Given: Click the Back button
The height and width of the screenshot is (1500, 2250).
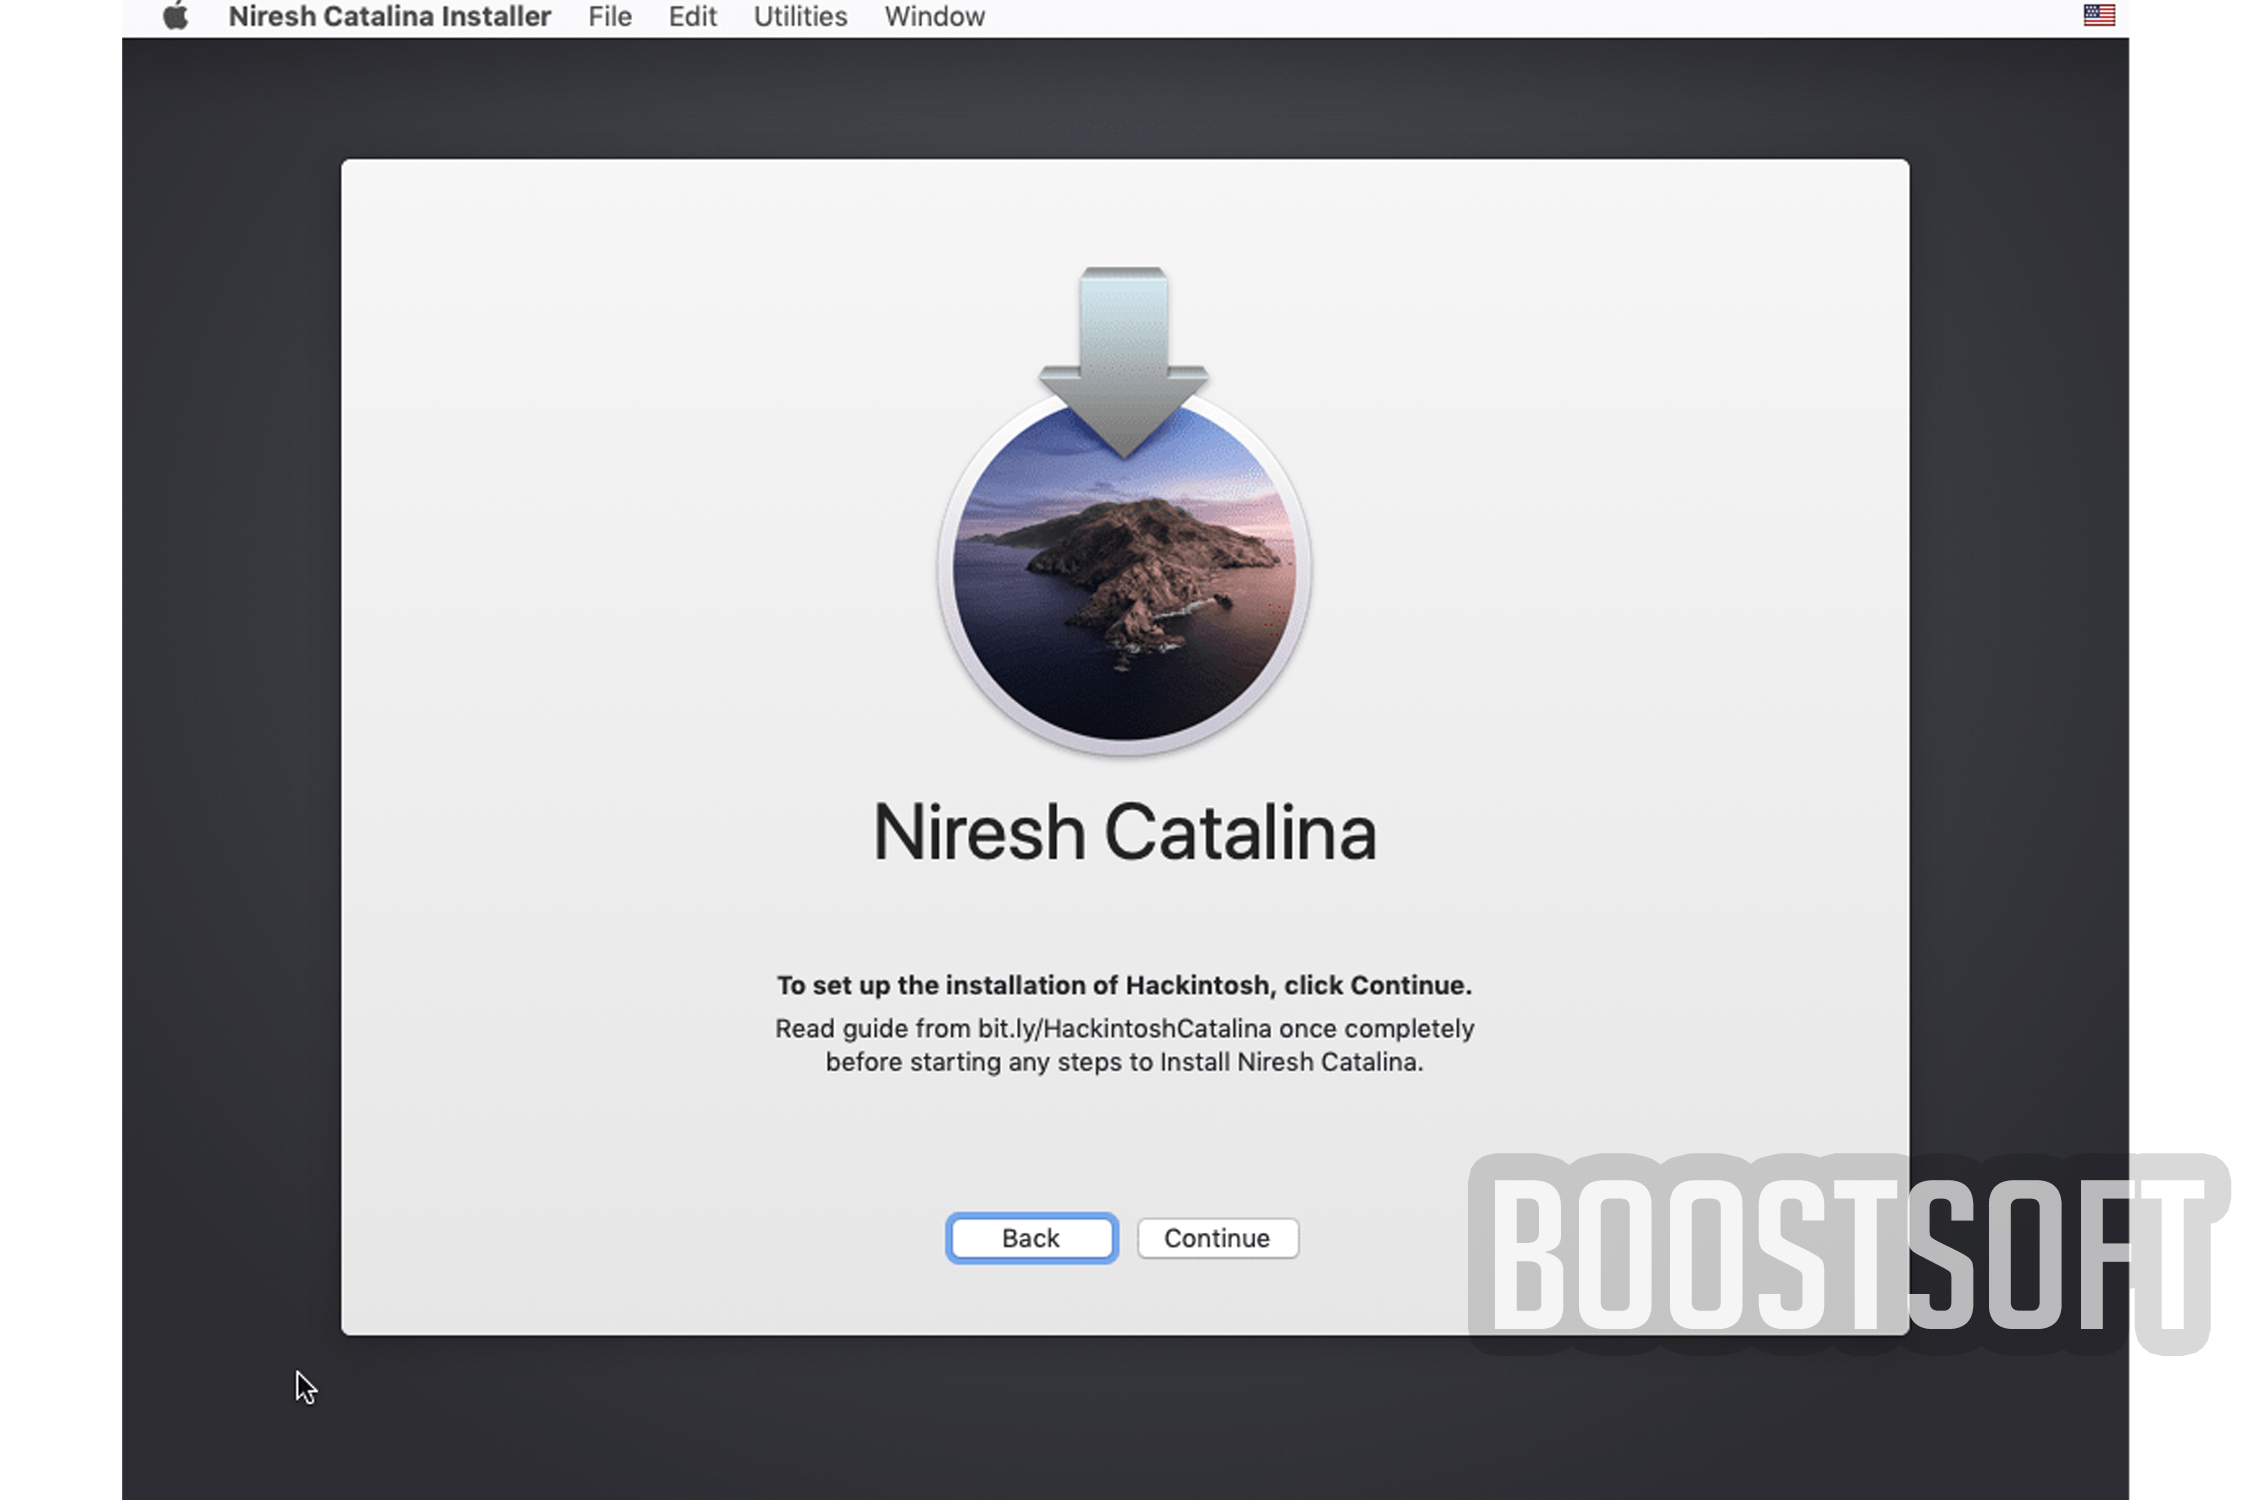Looking at the screenshot, I should (x=1031, y=1238).
